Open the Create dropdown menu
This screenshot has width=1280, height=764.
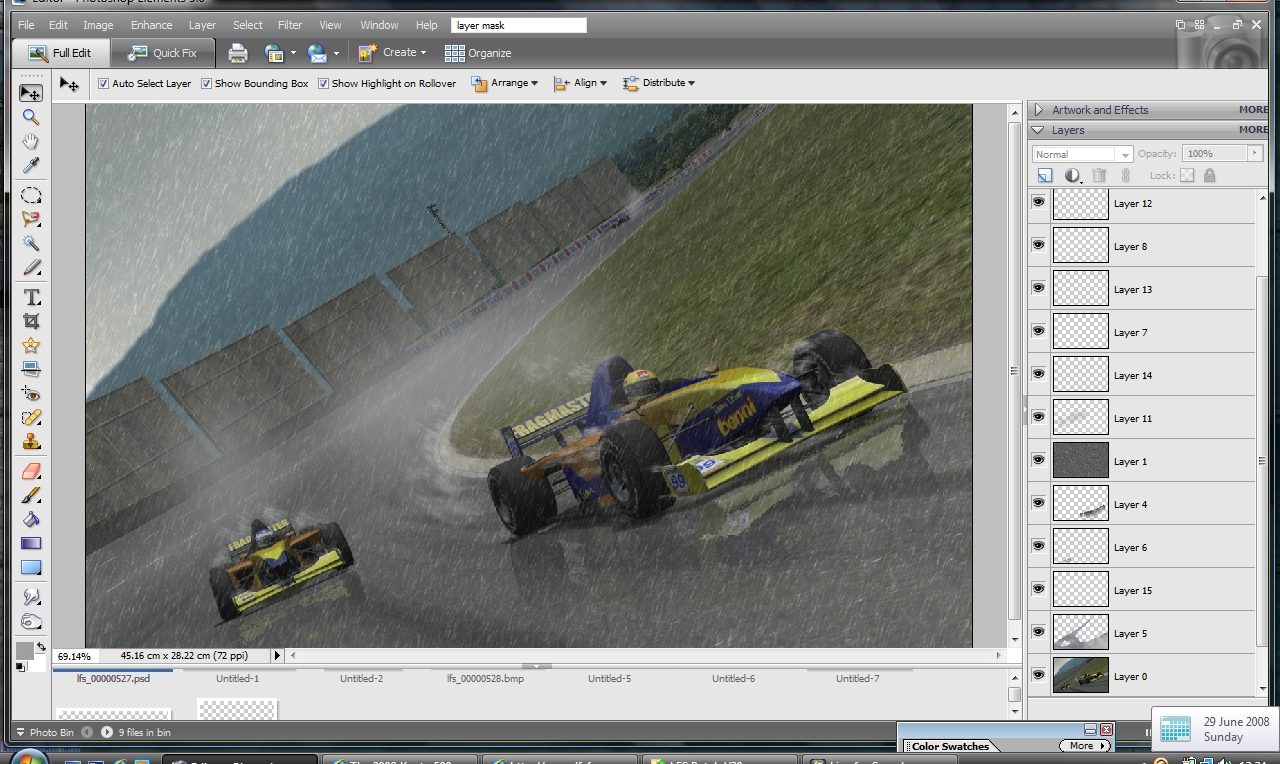pos(393,53)
